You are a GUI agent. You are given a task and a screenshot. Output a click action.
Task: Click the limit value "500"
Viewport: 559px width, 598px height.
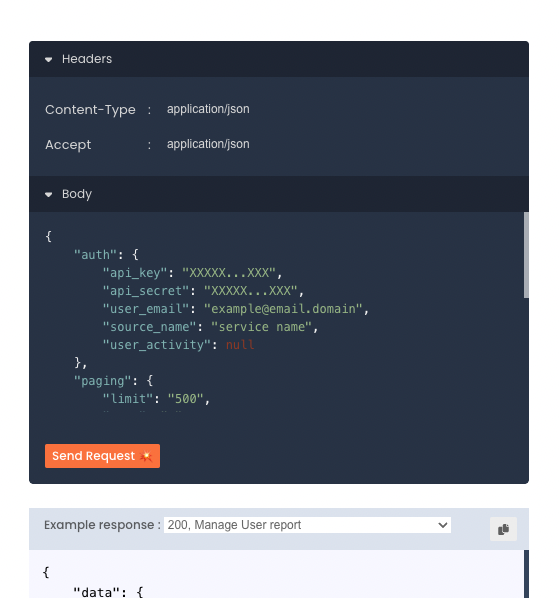[x=185, y=399]
